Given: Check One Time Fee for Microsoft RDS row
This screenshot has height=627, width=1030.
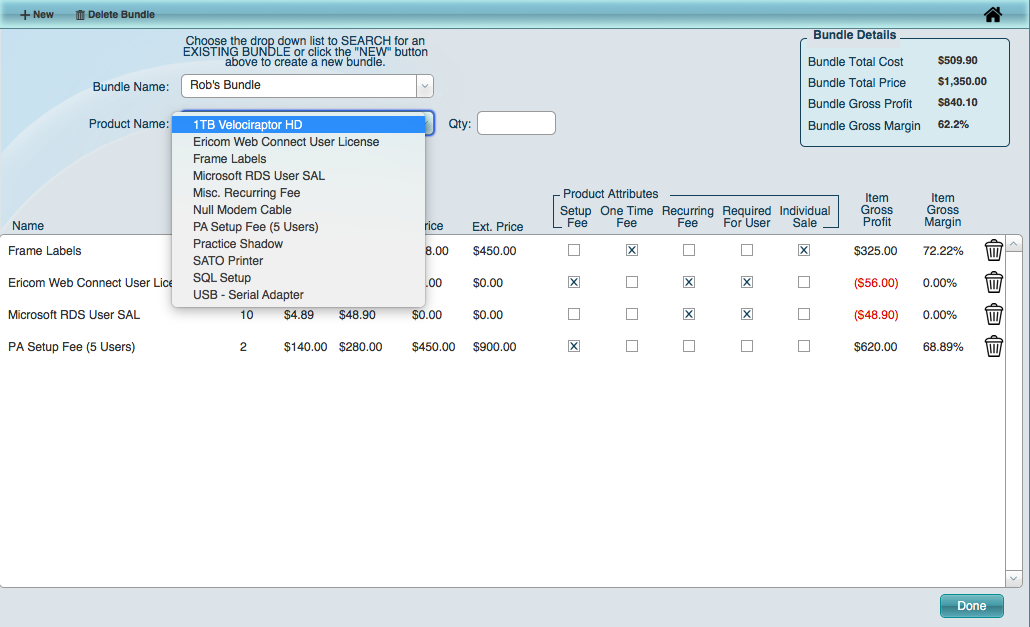Looking at the screenshot, I should [x=632, y=314].
